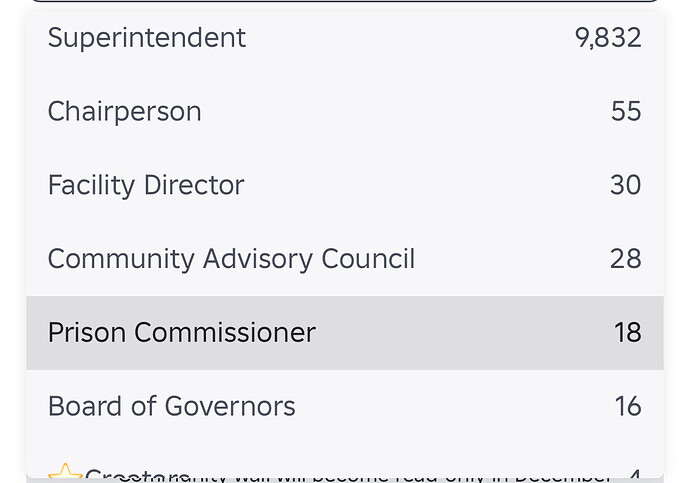Image resolution: width=690 pixels, height=483 pixels.
Task: Click the empty middle of the Chairperson row
Action: (400, 111)
